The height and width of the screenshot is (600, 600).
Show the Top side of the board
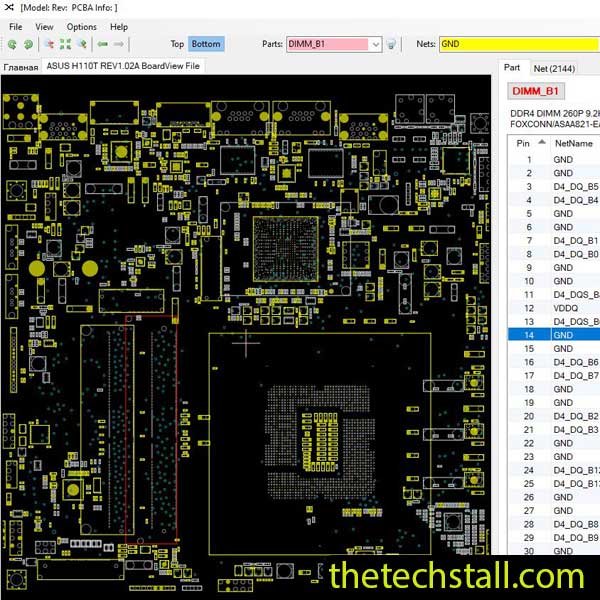[x=177, y=44]
